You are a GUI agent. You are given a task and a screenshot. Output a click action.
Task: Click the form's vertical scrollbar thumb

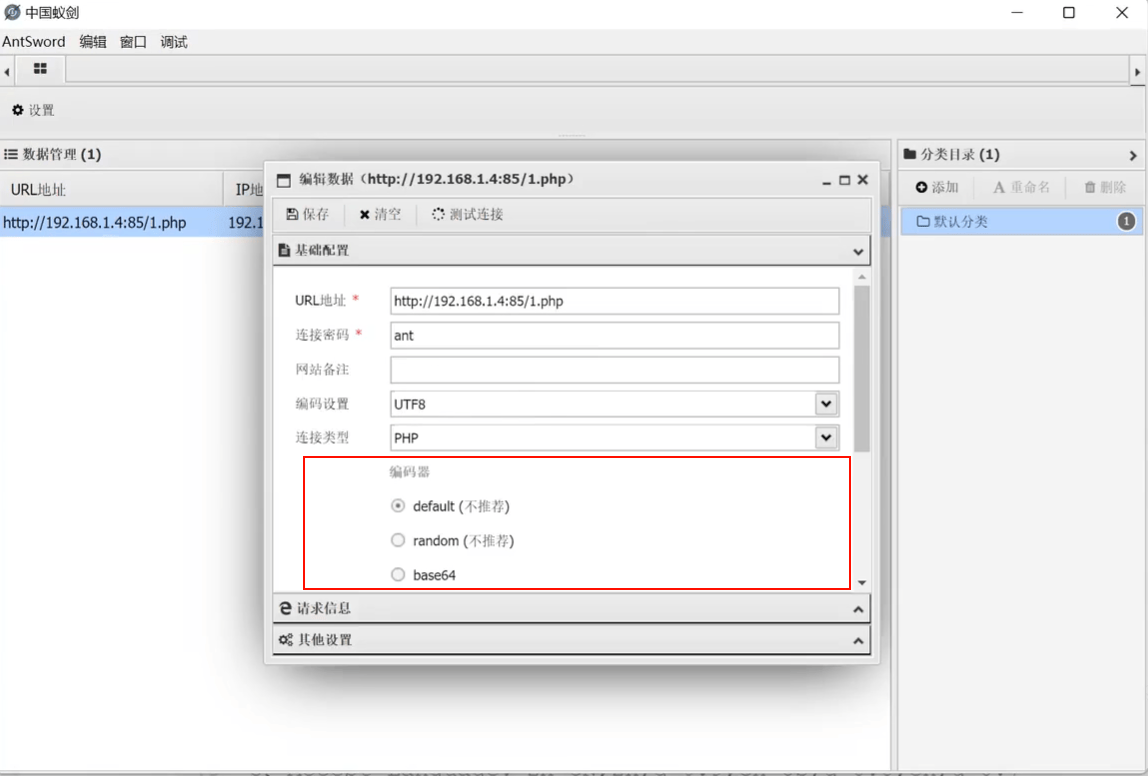tap(862, 368)
